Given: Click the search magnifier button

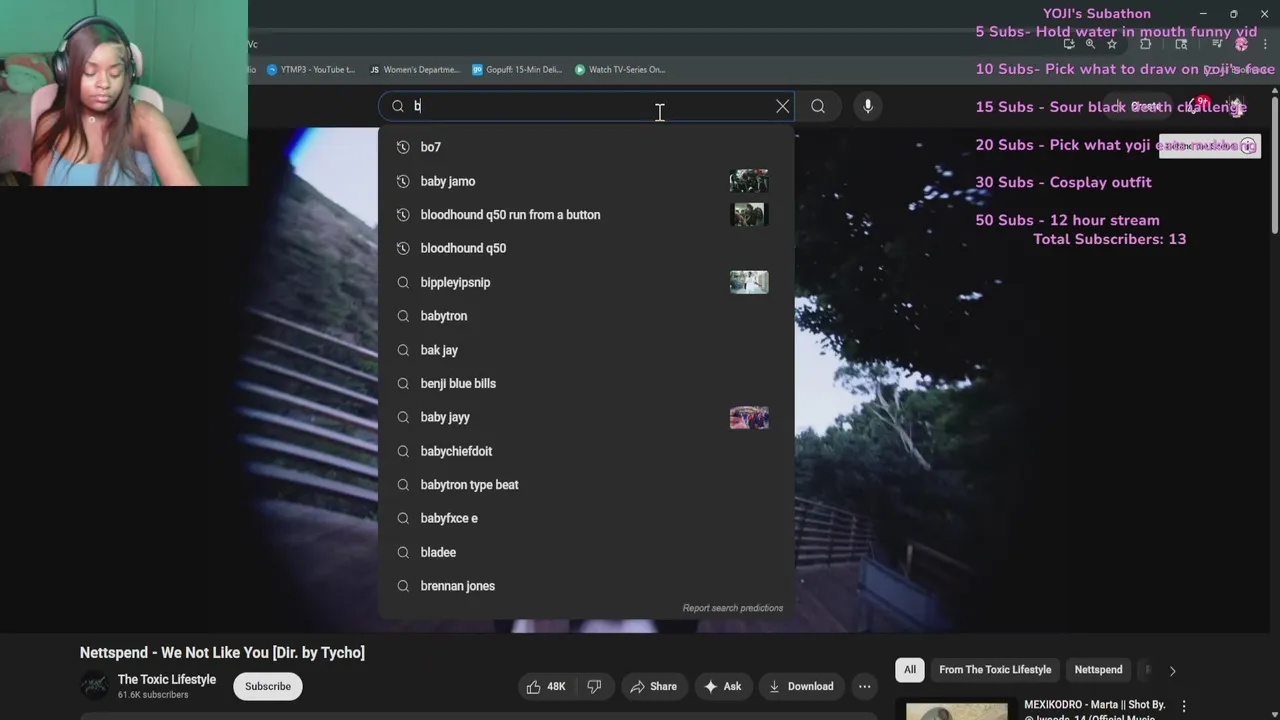Looking at the screenshot, I should [x=818, y=106].
